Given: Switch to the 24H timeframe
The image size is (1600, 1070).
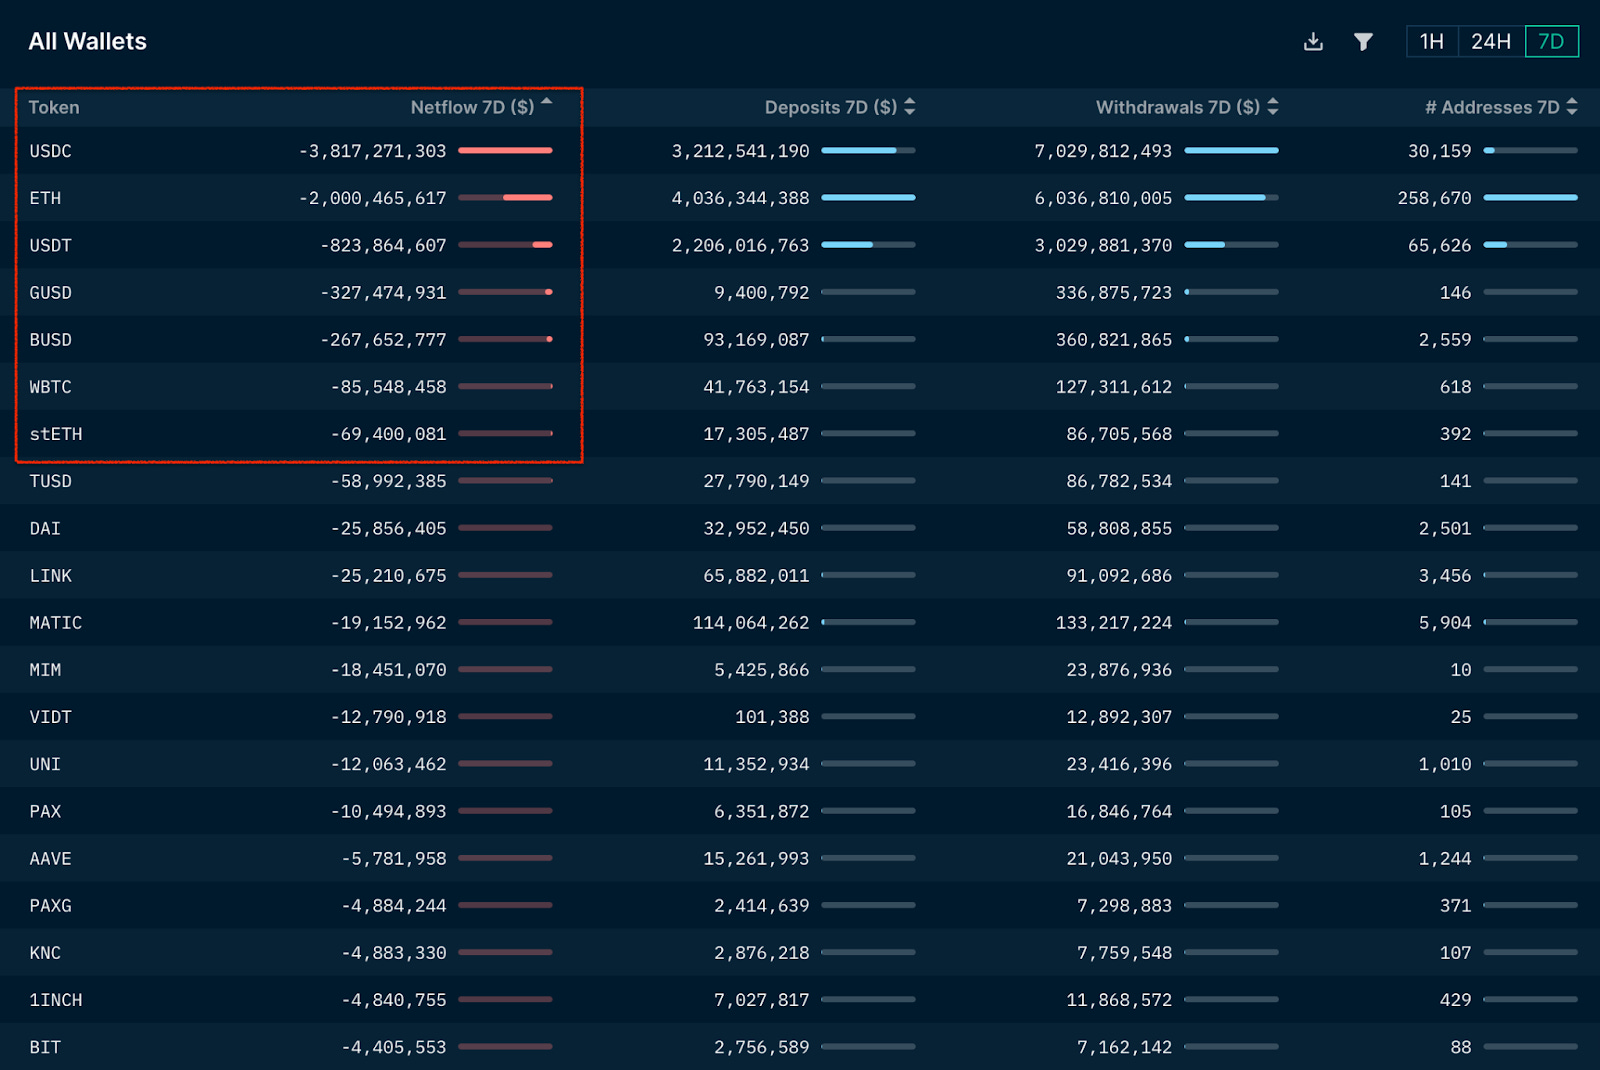Looking at the screenshot, I should tap(1491, 41).
